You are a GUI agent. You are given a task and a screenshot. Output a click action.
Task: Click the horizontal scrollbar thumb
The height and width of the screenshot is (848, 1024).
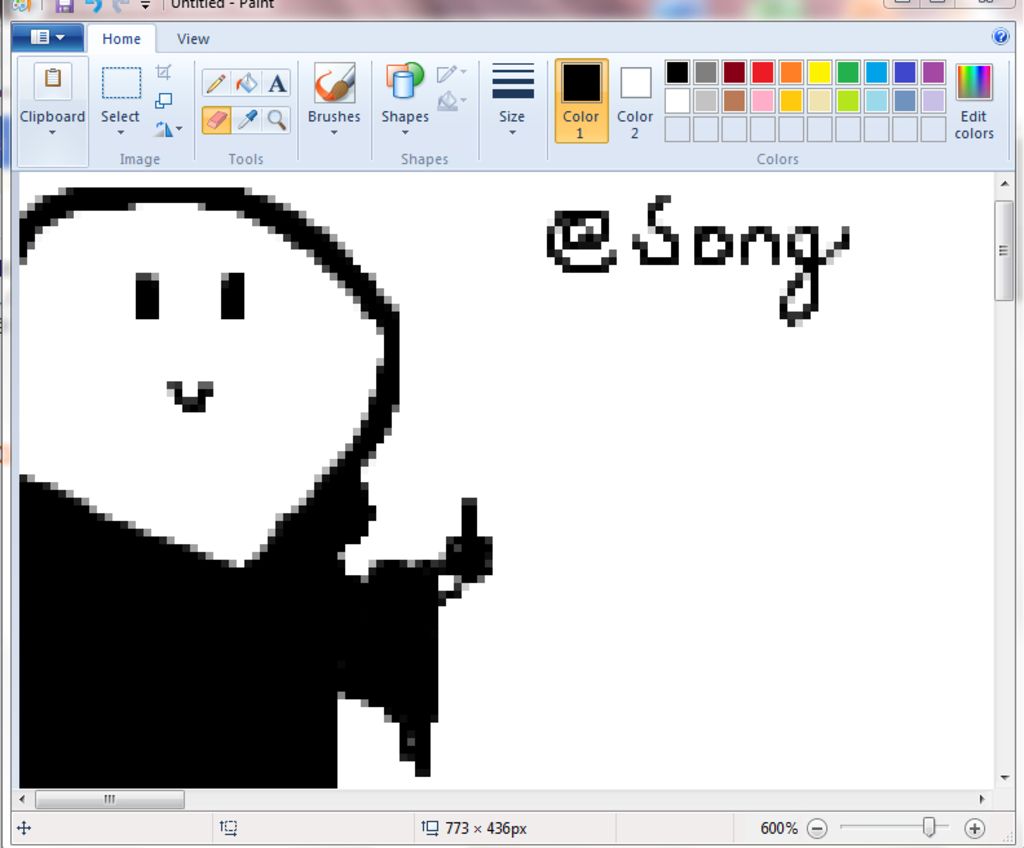[x=110, y=799]
